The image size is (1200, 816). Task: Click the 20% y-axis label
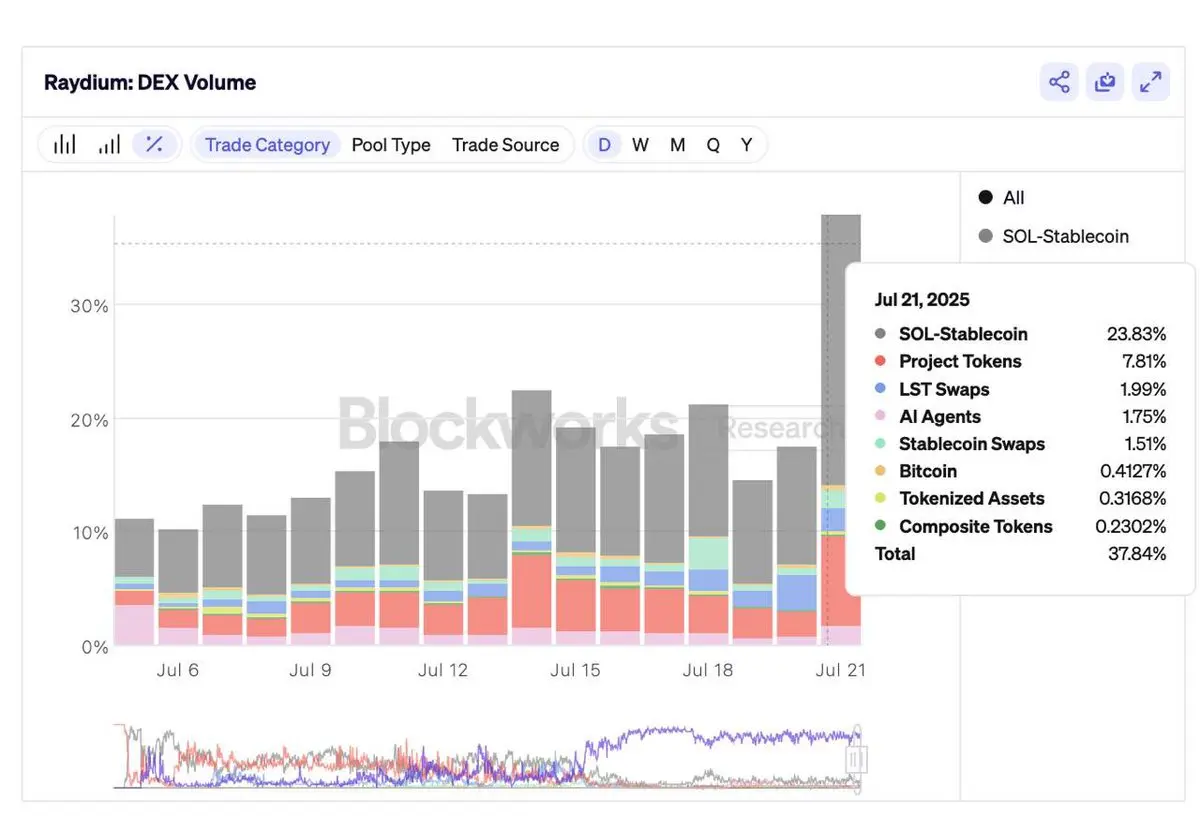pyautogui.click(x=89, y=420)
